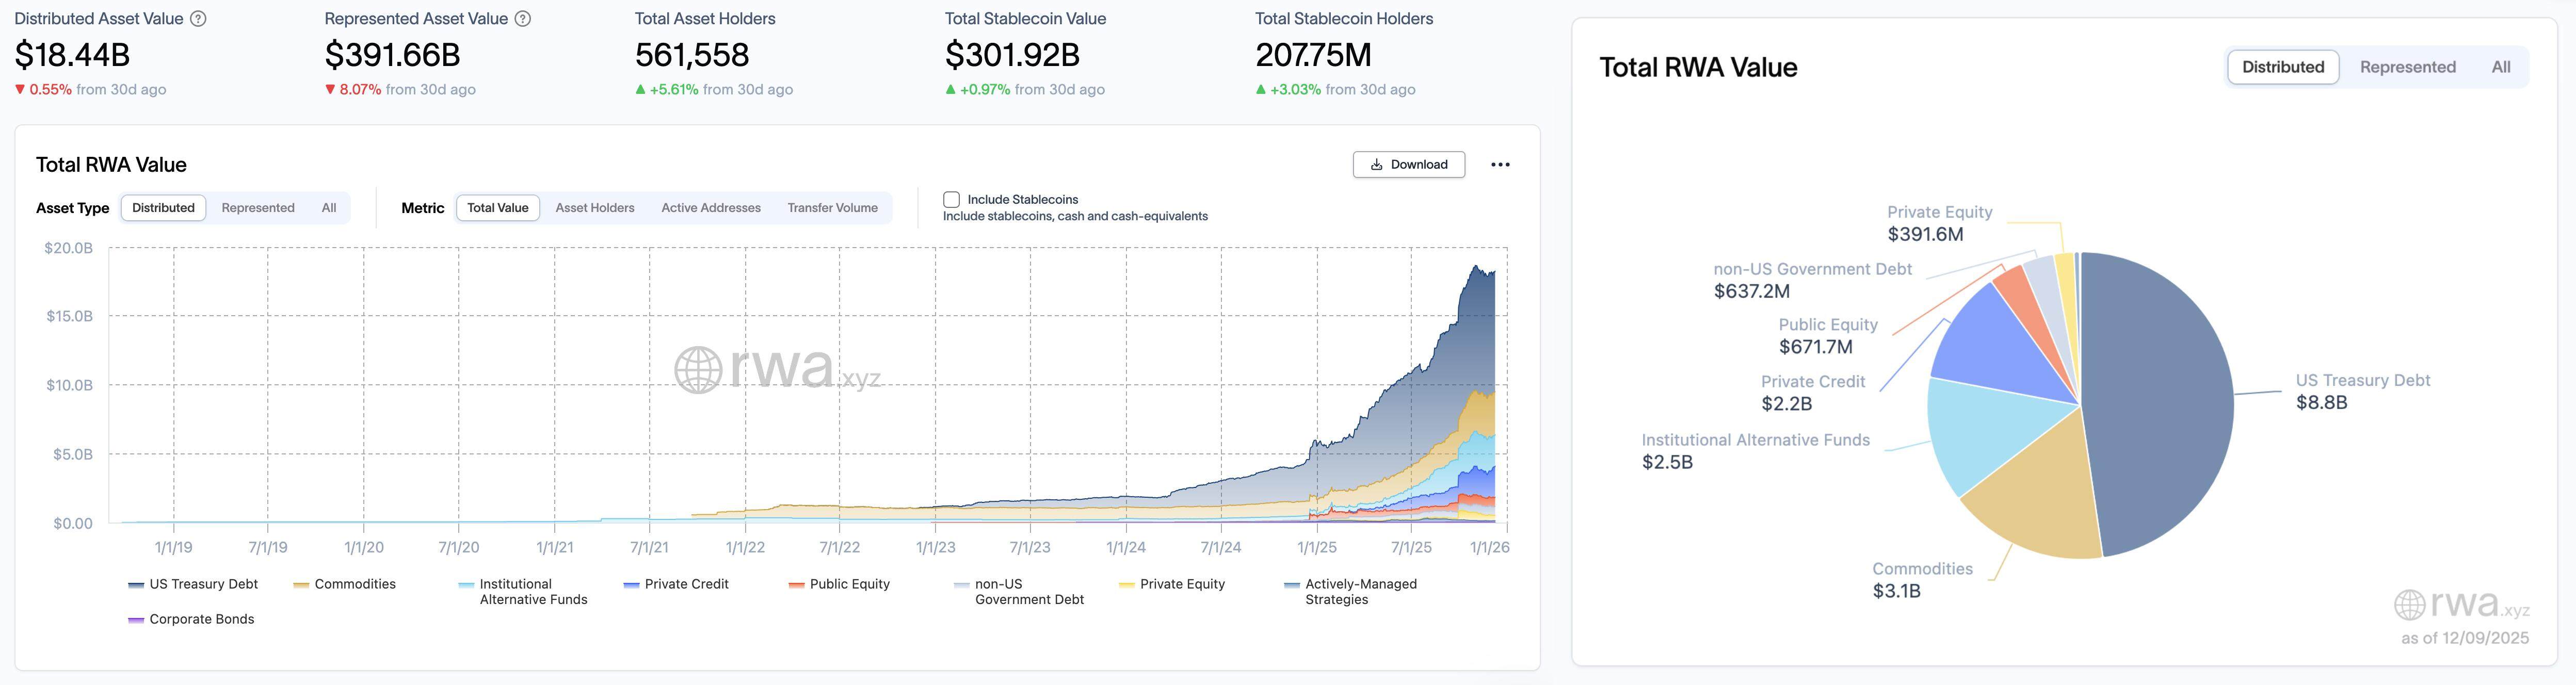Click US Treasury Debt pie slice
The image size is (2576, 685).
tap(2160, 400)
